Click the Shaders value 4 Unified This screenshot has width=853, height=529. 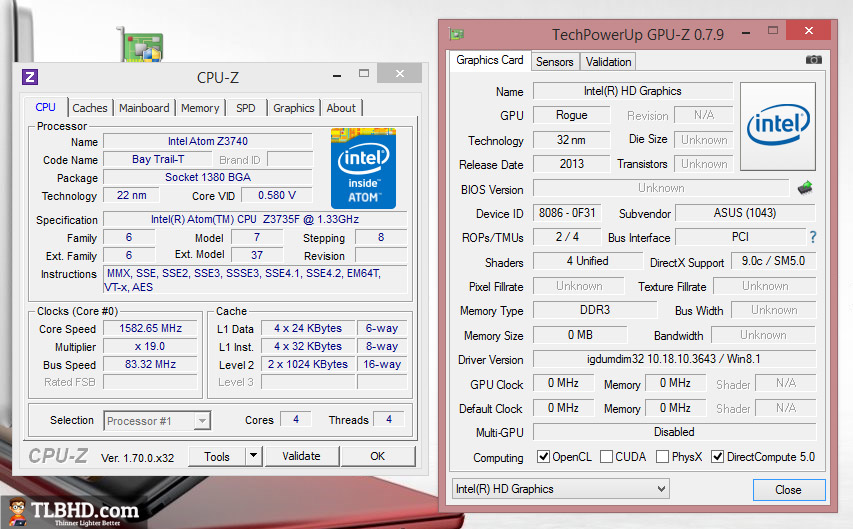(588, 261)
